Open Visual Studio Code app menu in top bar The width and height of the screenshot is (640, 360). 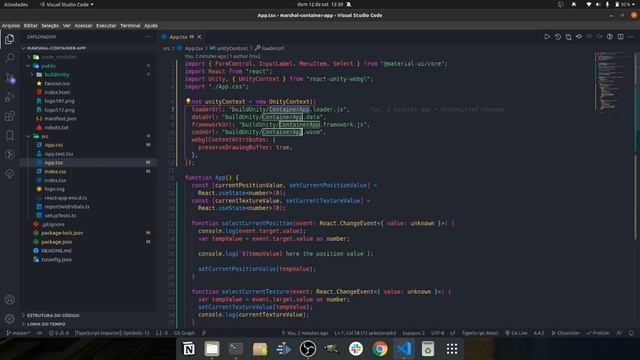coord(67,4)
